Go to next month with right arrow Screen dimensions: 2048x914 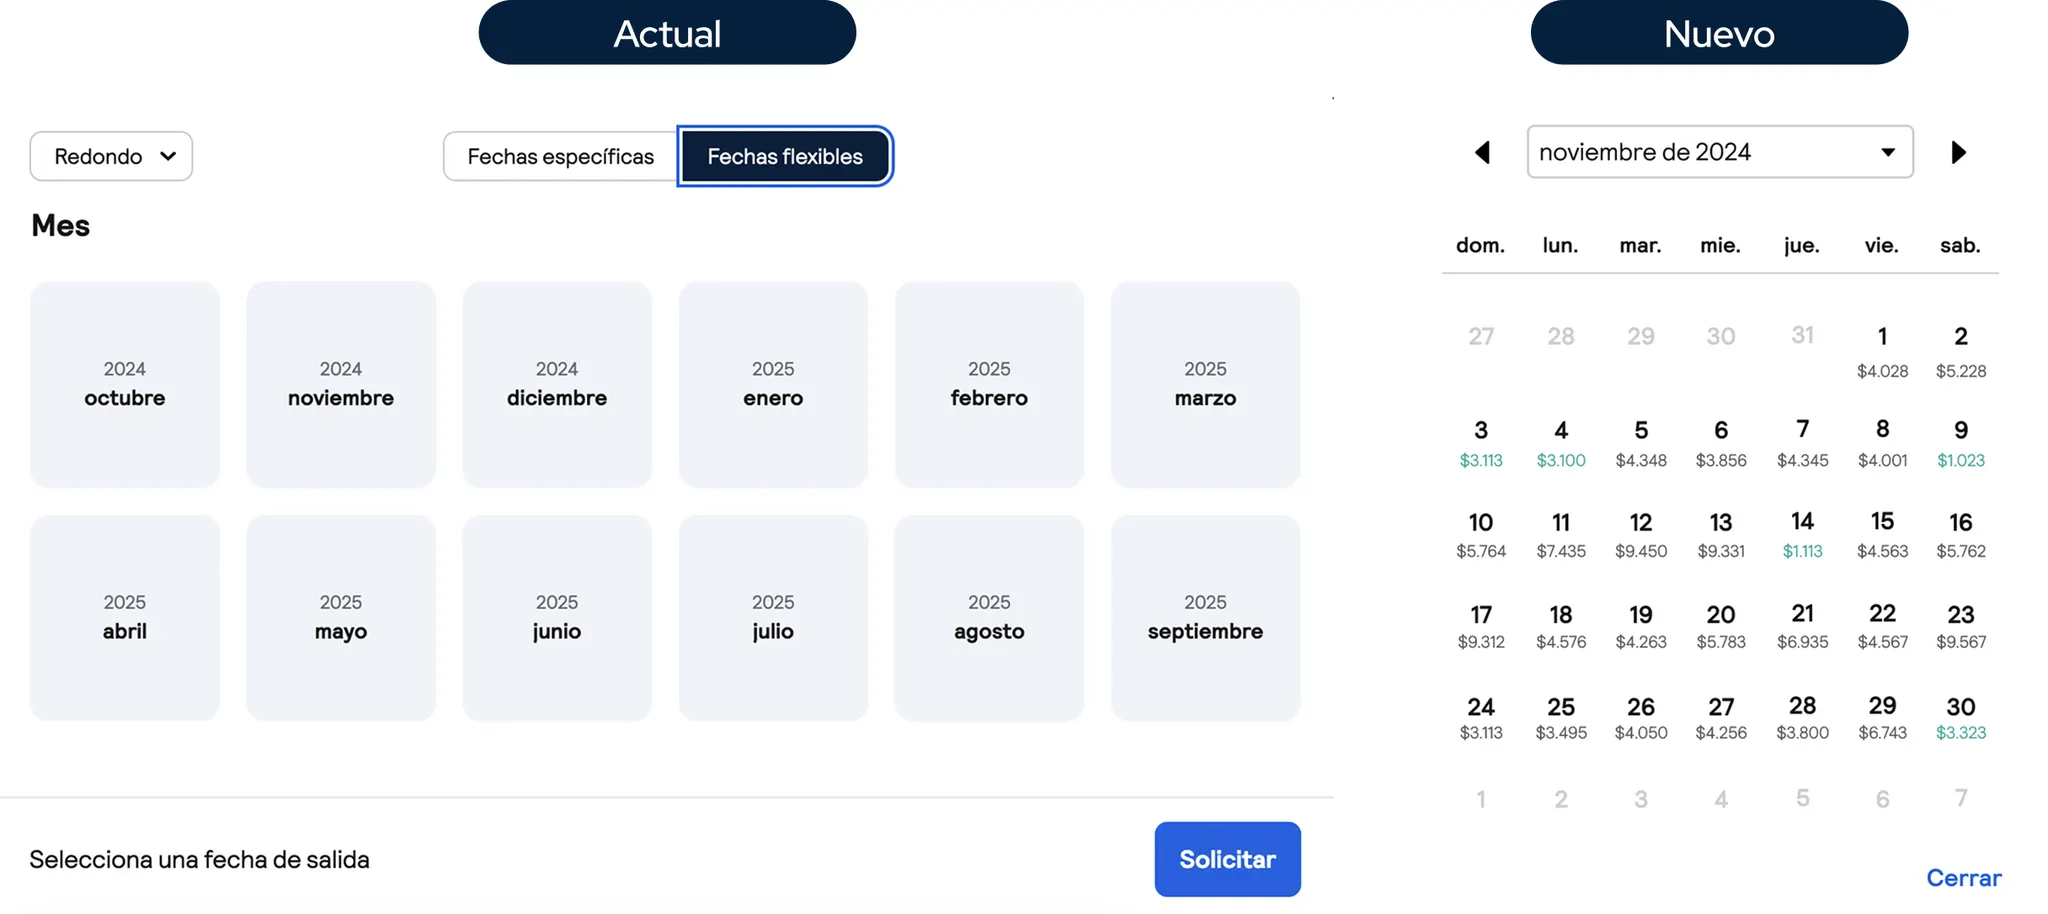1958,152
